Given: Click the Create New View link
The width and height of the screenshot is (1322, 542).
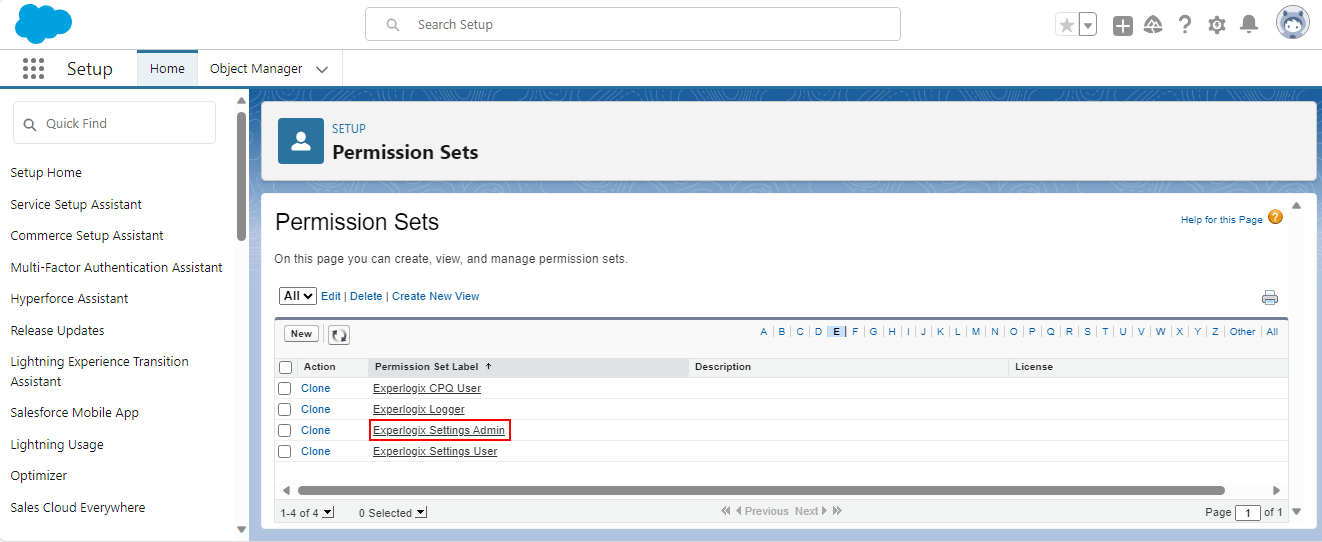Looking at the screenshot, I should coord(436,296).
